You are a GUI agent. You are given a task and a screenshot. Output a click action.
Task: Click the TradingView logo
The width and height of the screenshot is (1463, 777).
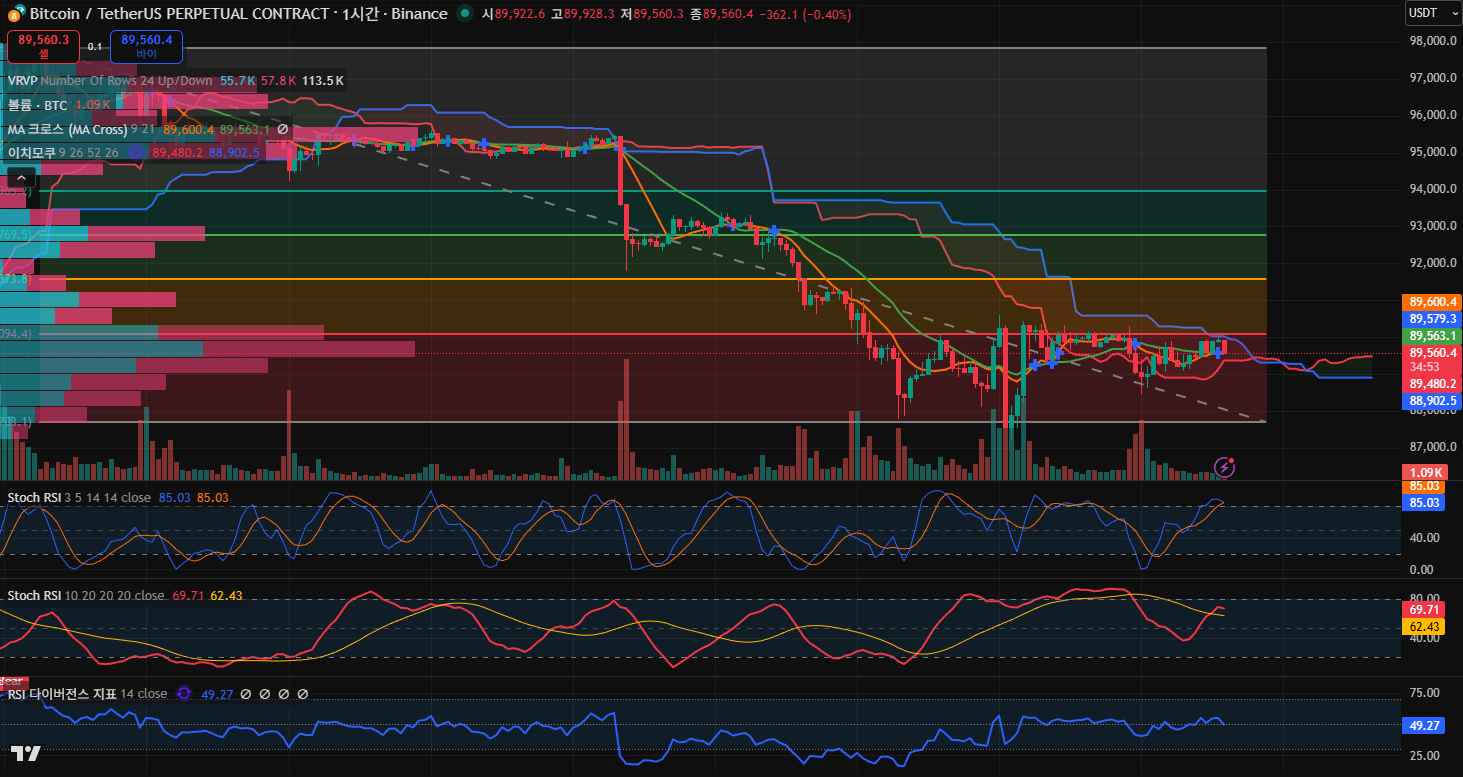(x=25, y=753)
